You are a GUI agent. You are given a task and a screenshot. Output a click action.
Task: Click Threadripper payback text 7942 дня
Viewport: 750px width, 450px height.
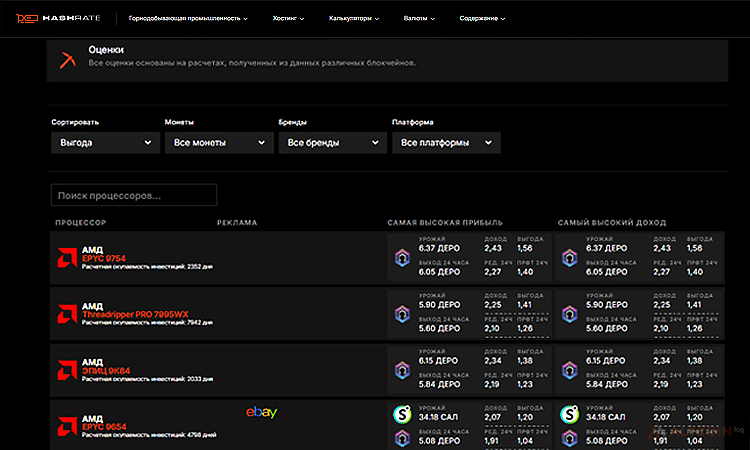(147, 322)
